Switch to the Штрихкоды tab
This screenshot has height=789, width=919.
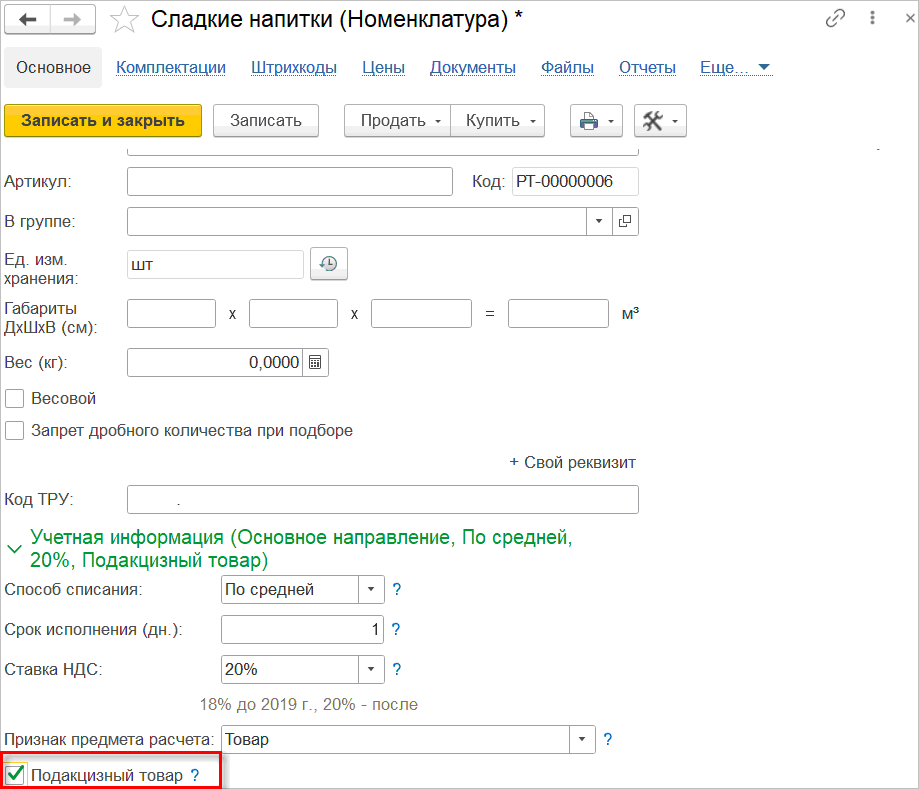294,67
